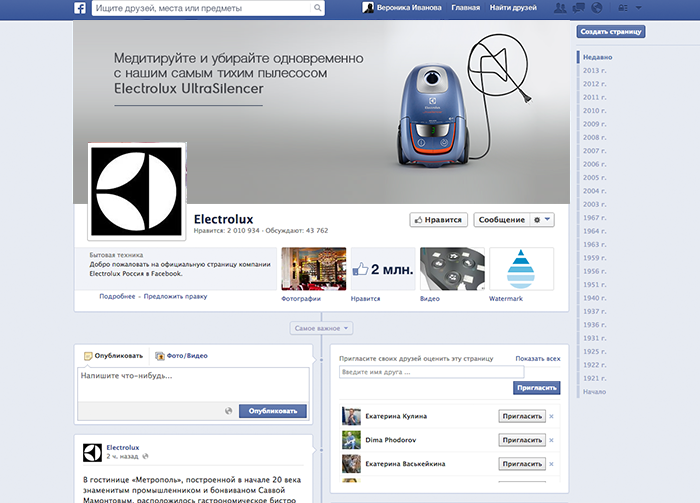700x503 pixels.
Task: Expand the dropdown arrow beside the gear
Action: [547, 219]
